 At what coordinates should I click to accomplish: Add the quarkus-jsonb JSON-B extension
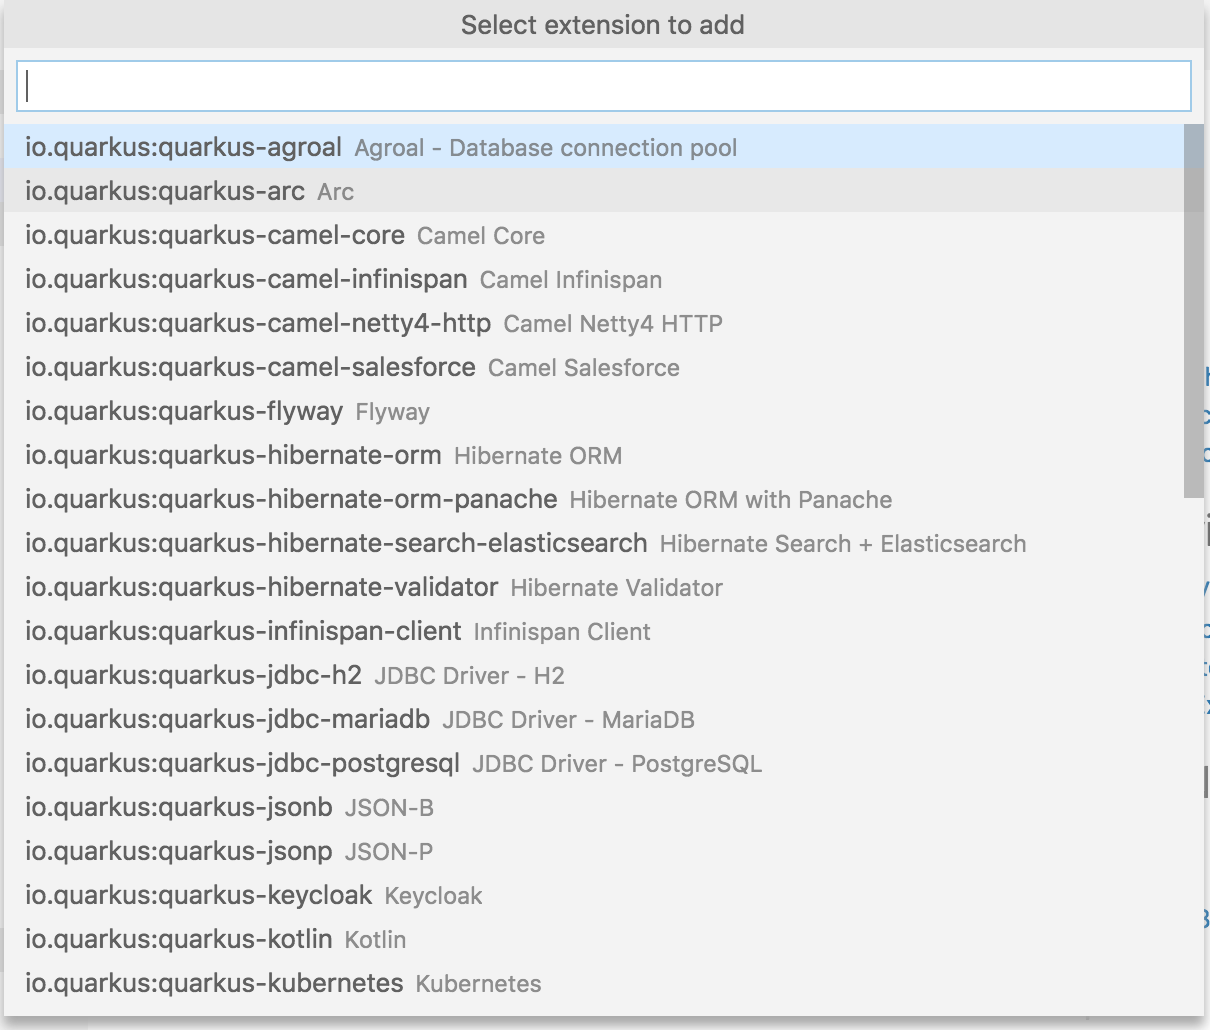594,807
